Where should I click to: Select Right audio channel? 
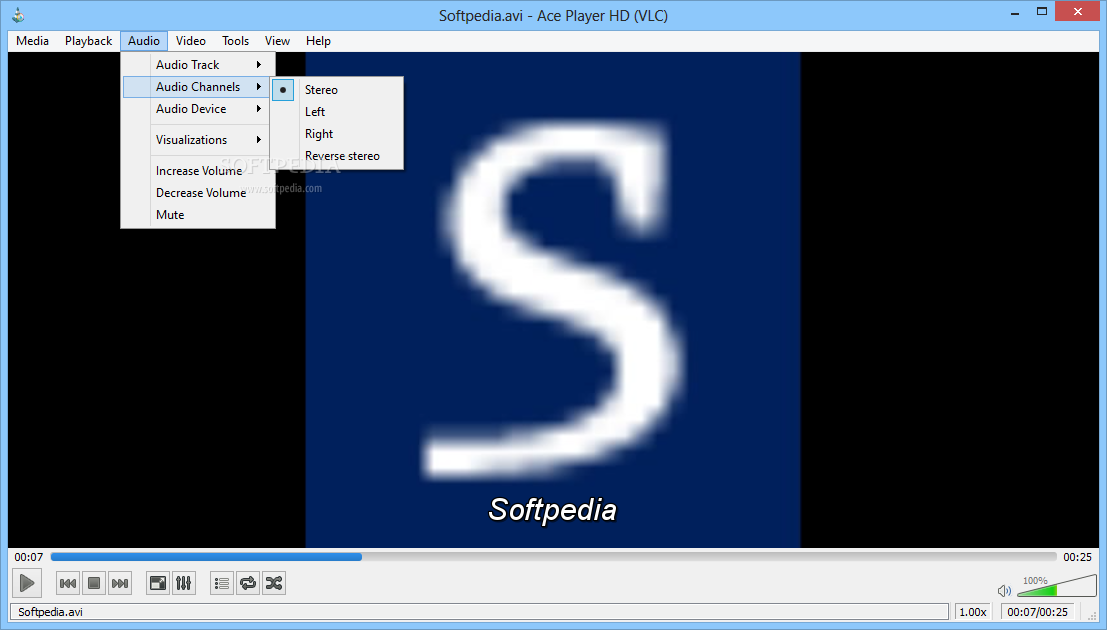(337, 133)
